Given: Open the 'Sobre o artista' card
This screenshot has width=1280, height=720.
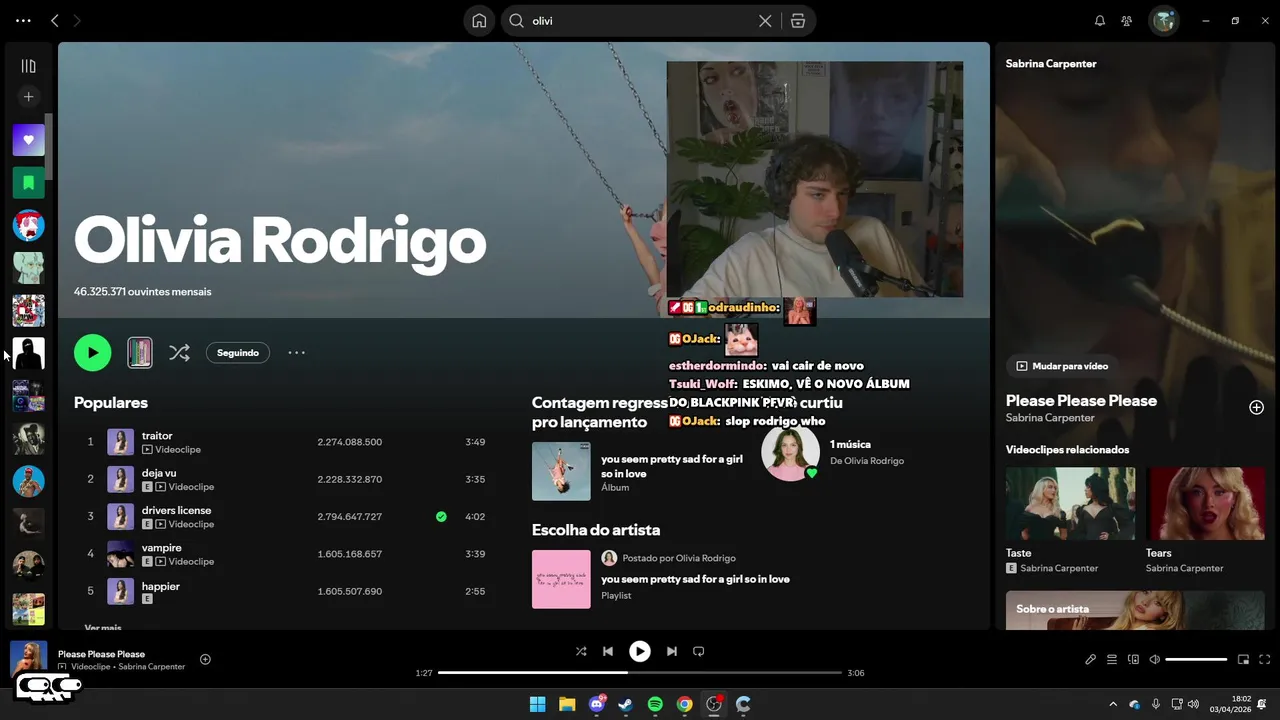Looking at the screenshot, I should point(1135,611).
